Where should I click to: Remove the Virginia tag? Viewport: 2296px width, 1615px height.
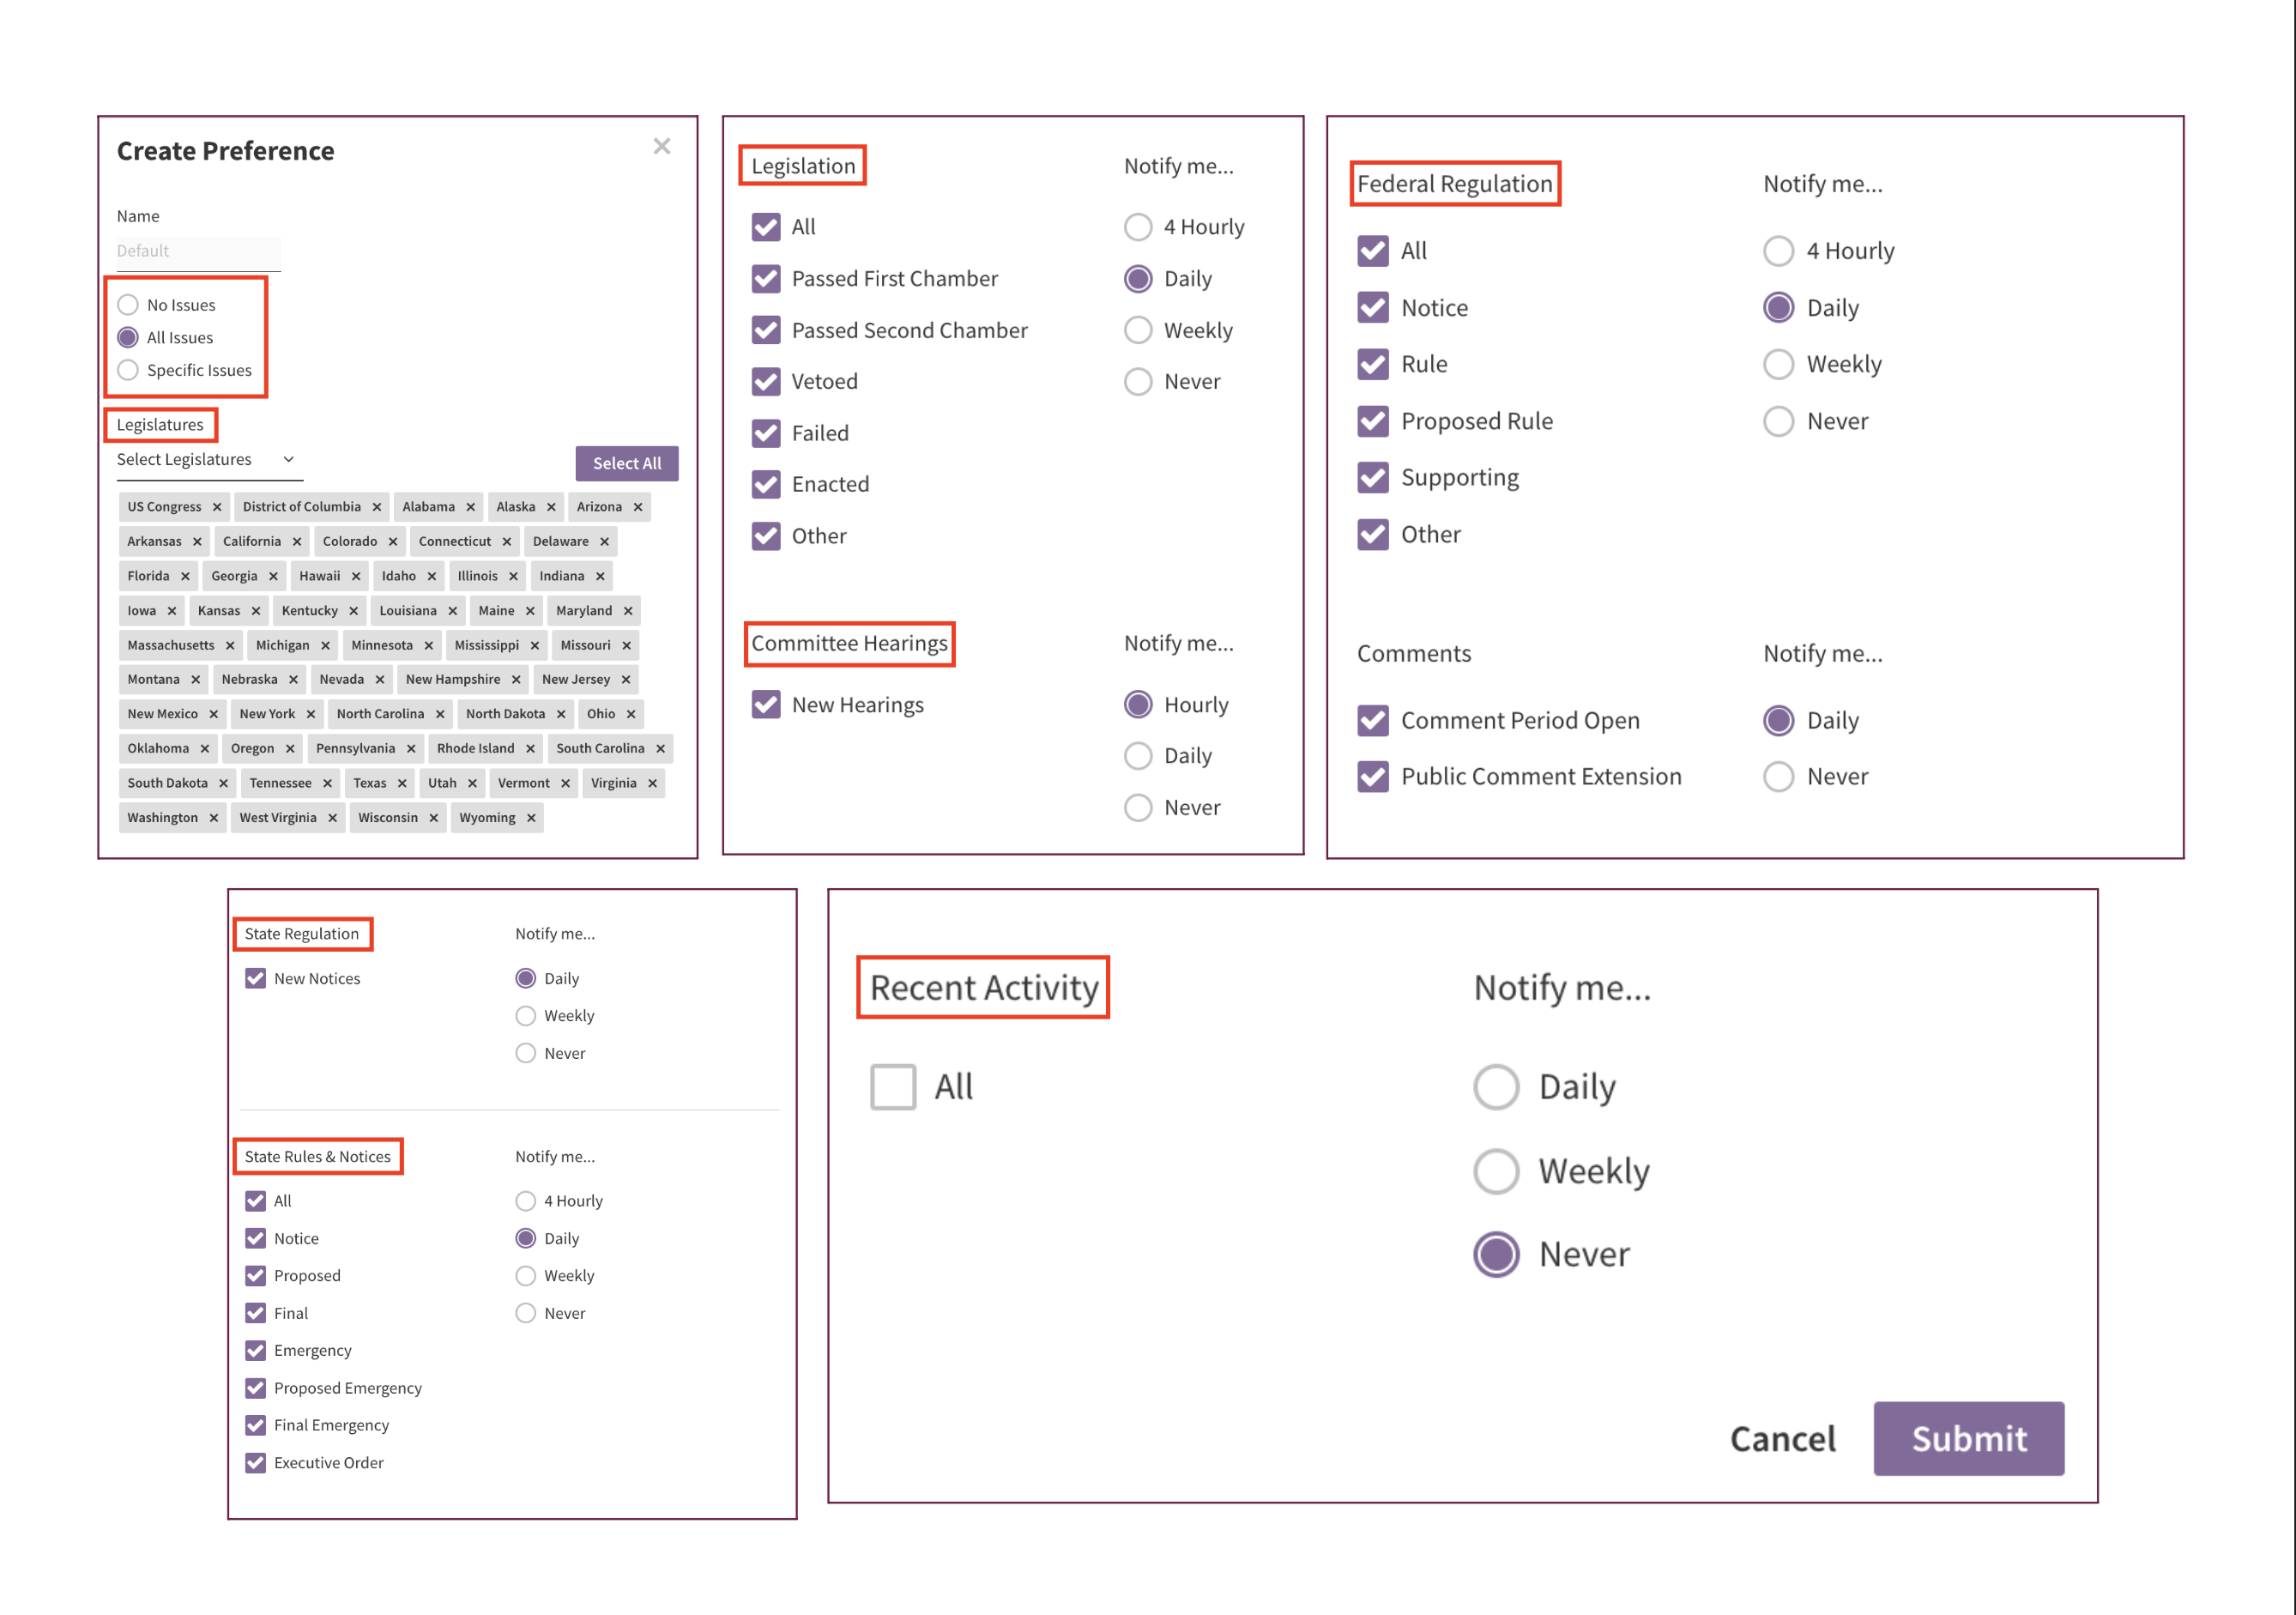coord(652,783)
